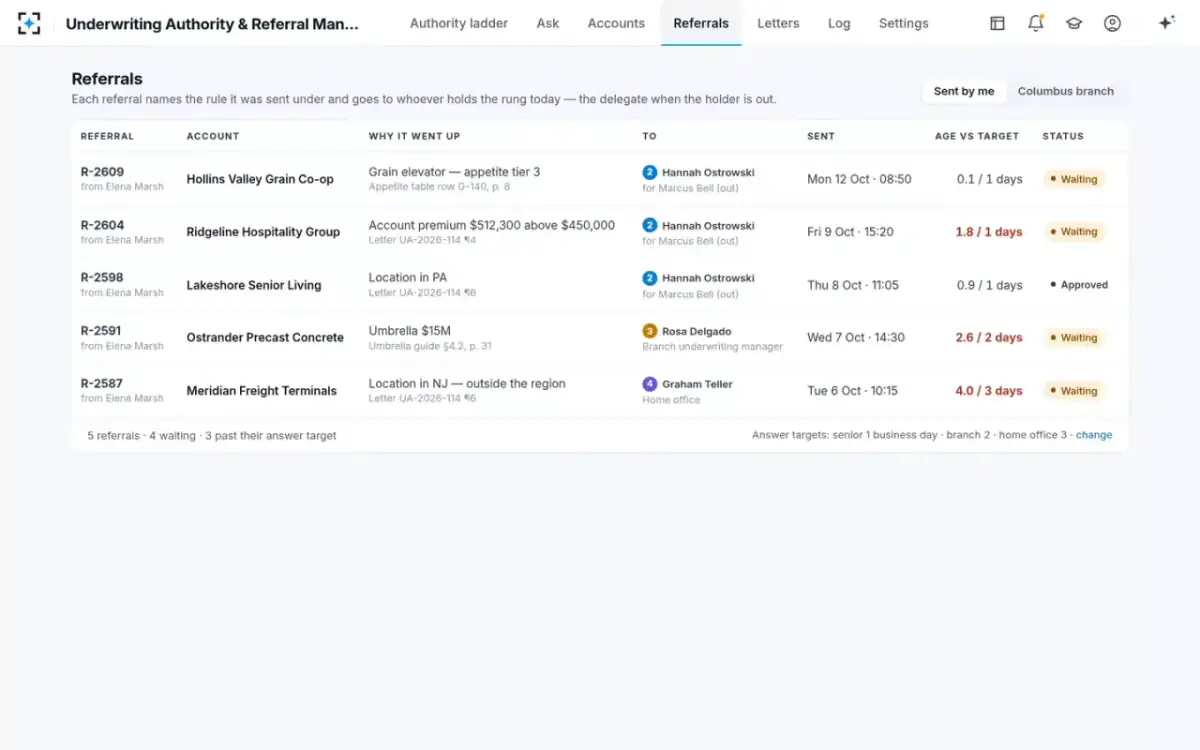Screen dimensions: 1200x750
Task: Switch to Authority ladder tab
Action: click(x=459, y=23)
